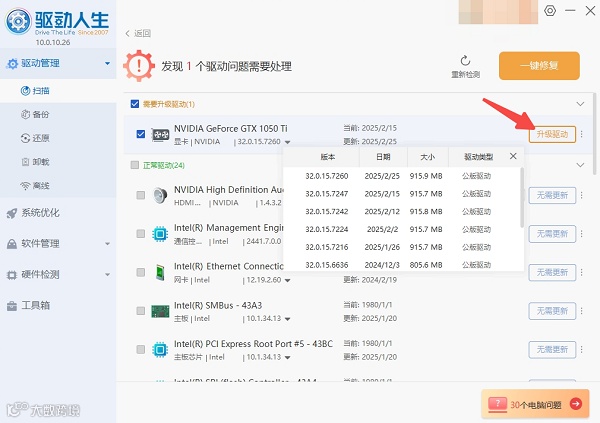Check Intel Ethernet Connection checkbox

[x=141, y=272]
